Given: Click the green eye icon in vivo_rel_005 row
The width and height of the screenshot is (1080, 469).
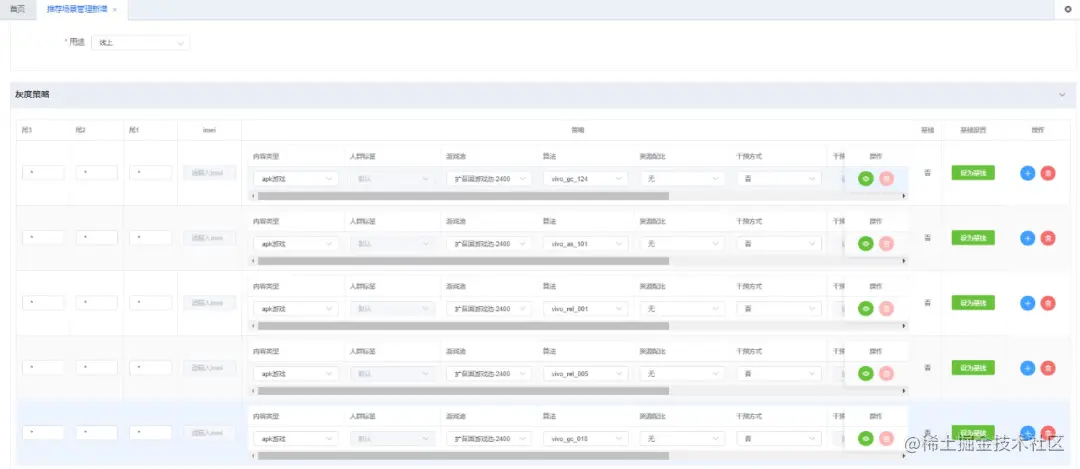Looking at the screenshot, I should point(866,373).
